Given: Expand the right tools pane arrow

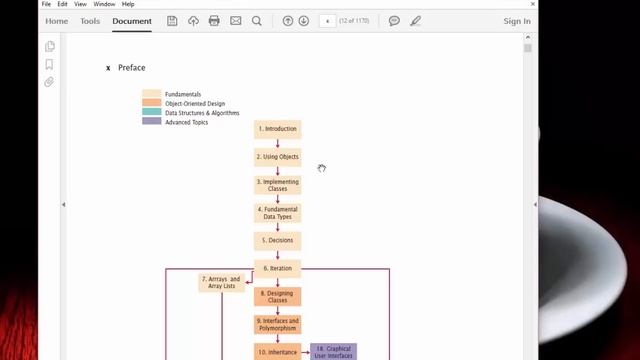Looking at the screenshot, I should click(535, 204).
